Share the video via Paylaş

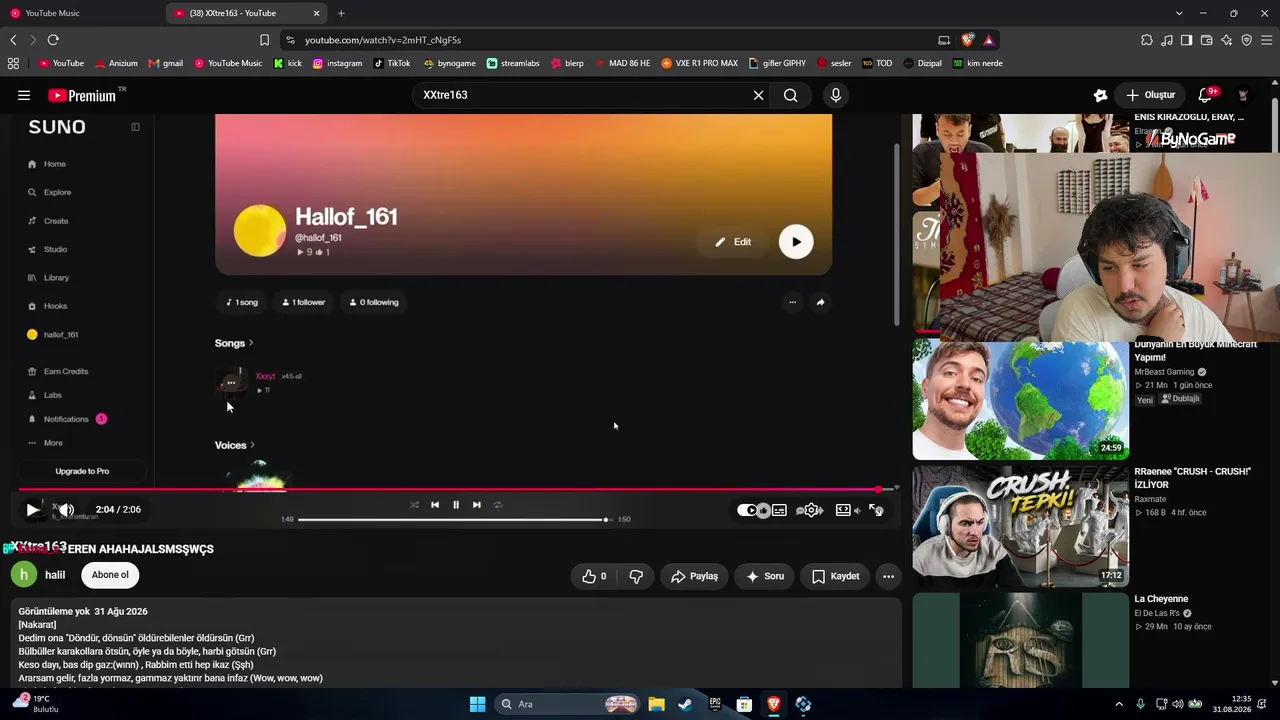pos(694,576)
